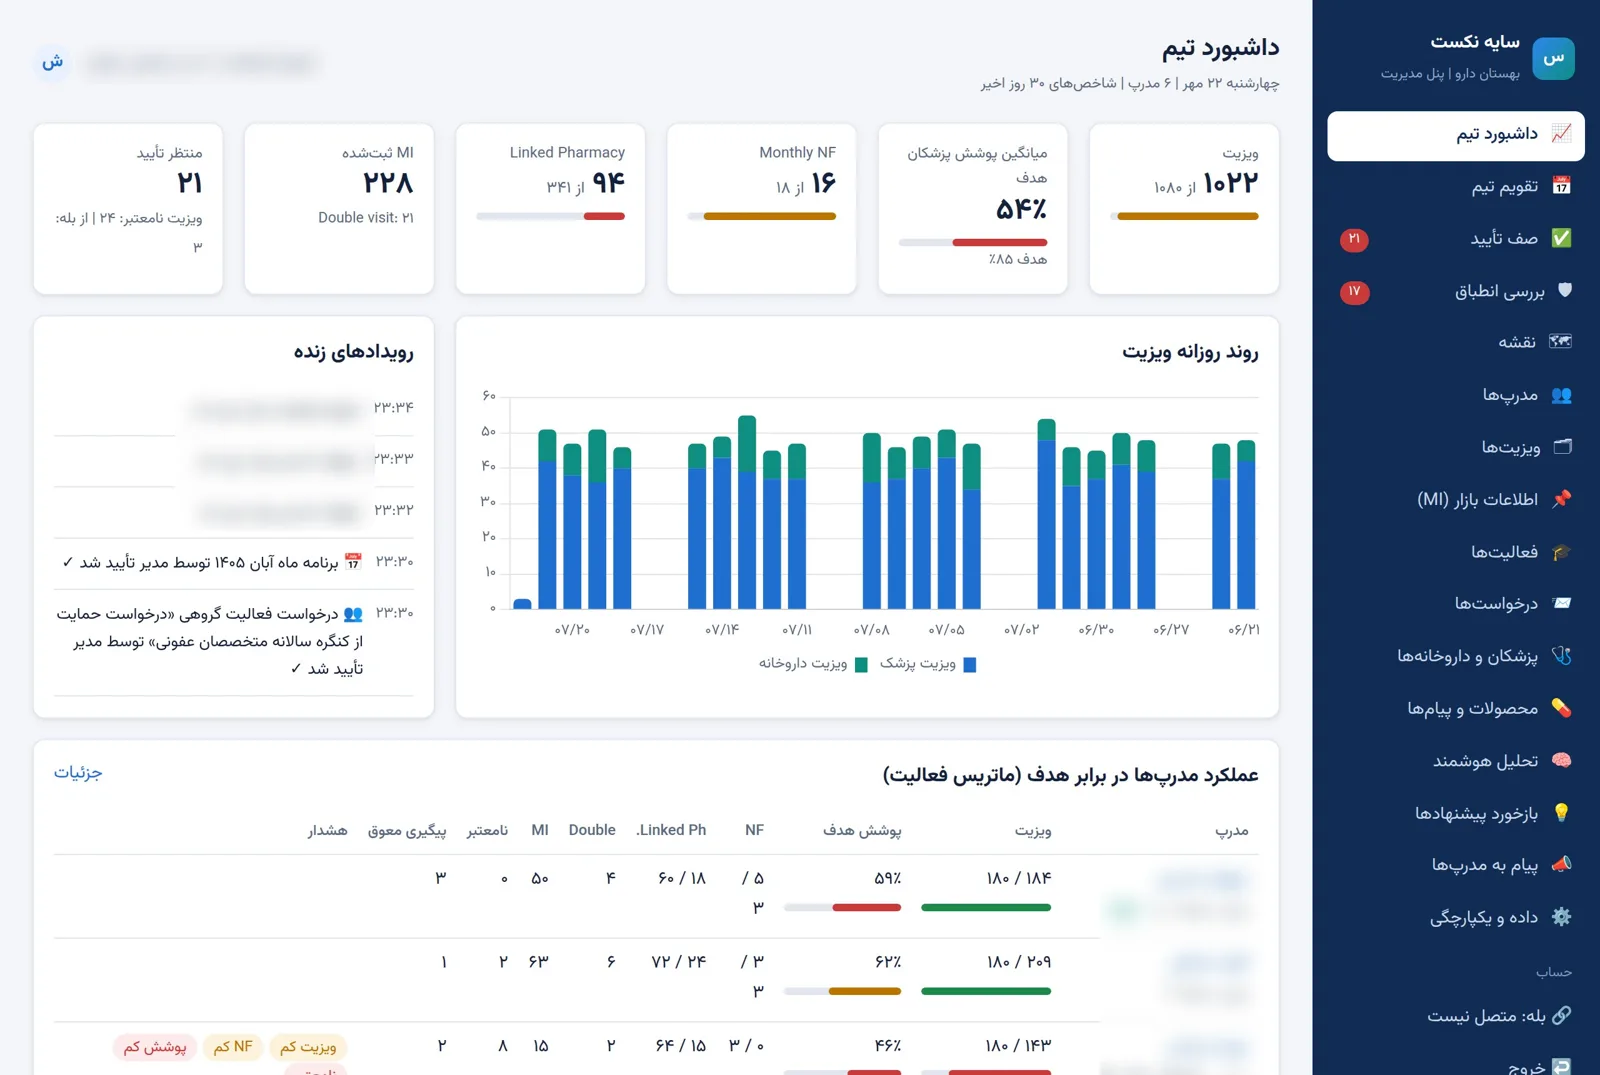
Task: Open the جزئیات link of activity matrix
Action: pyautogui.click(x=78, y=773)
